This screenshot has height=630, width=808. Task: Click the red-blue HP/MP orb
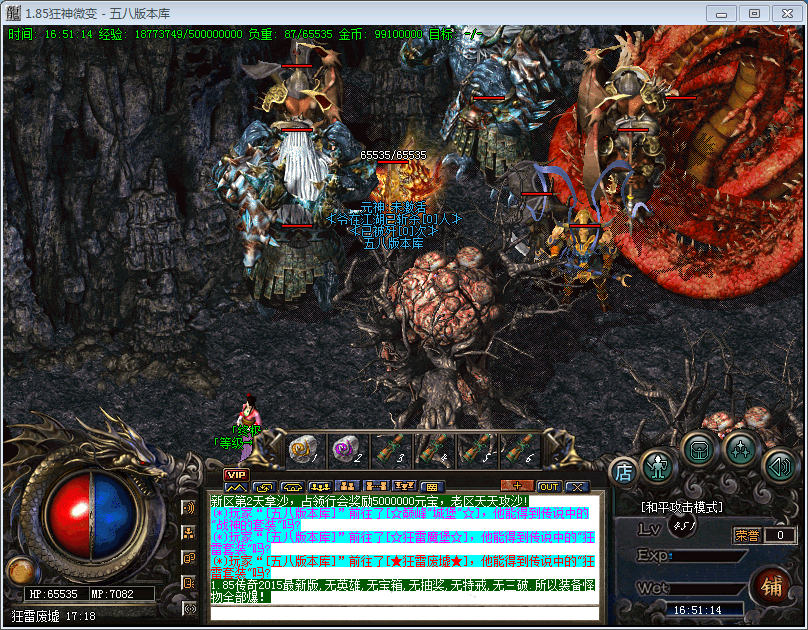click(x=90, y=508)
